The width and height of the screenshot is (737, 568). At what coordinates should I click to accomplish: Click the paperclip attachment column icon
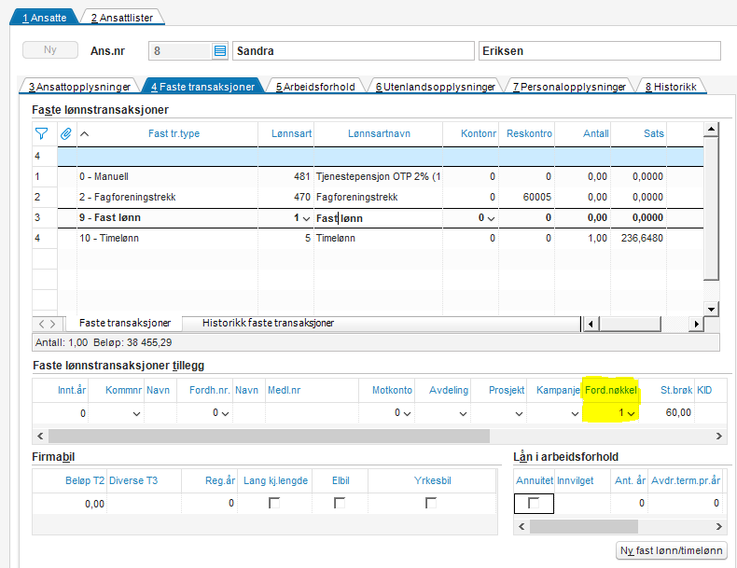[x=66, y=133]
